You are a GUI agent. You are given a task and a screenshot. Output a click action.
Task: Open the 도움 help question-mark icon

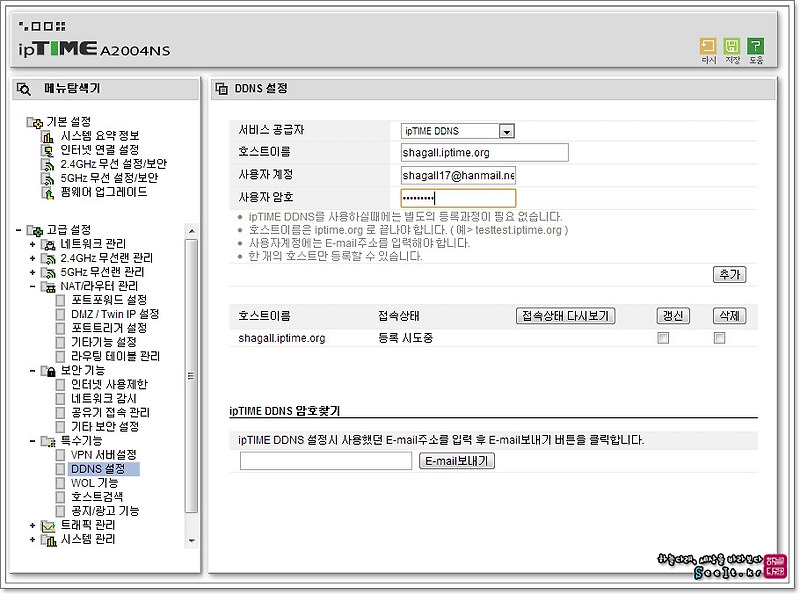point(755,46)
